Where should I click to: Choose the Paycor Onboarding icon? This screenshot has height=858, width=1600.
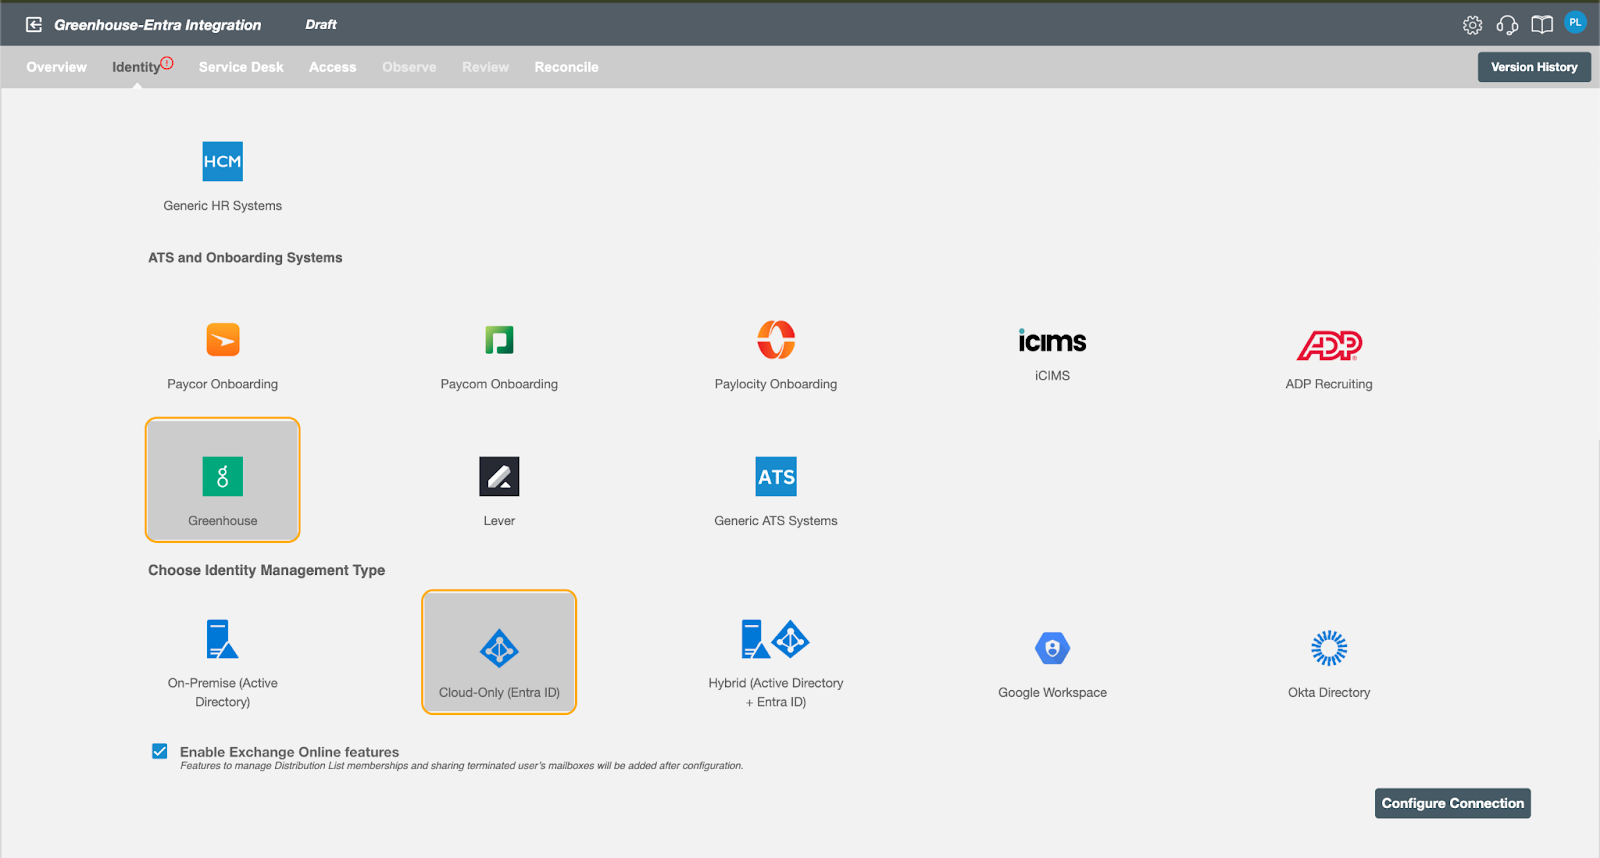pos(222,340)
